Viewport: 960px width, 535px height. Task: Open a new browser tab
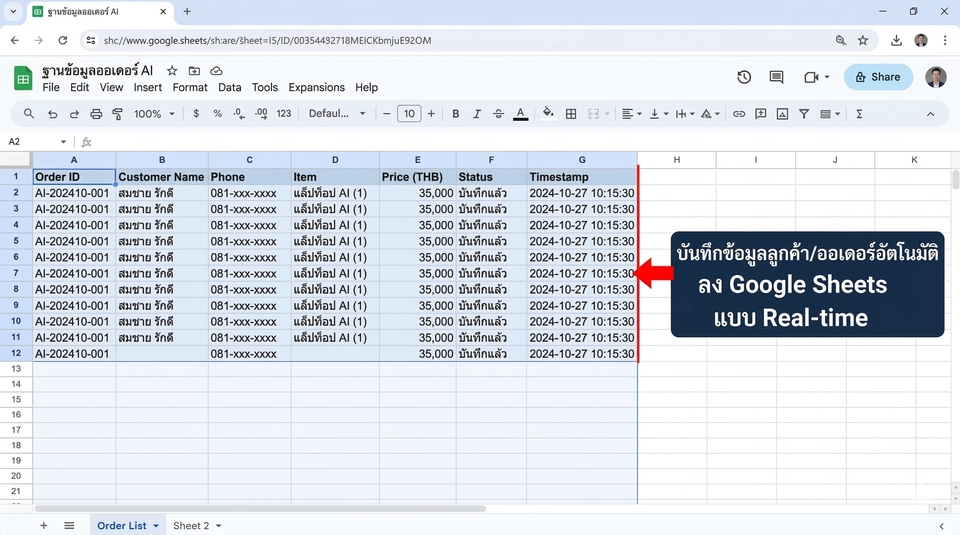click(187, 11)
